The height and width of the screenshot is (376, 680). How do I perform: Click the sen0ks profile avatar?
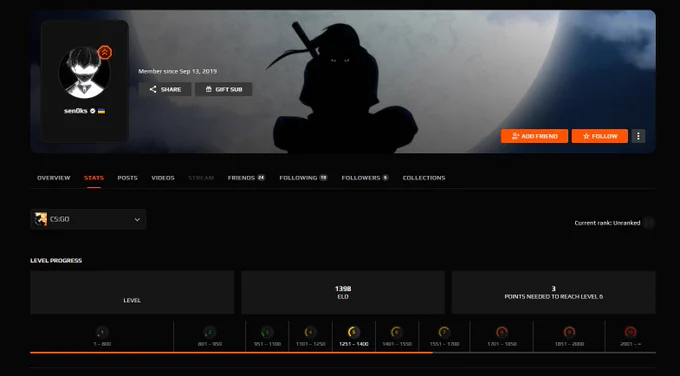84,73
